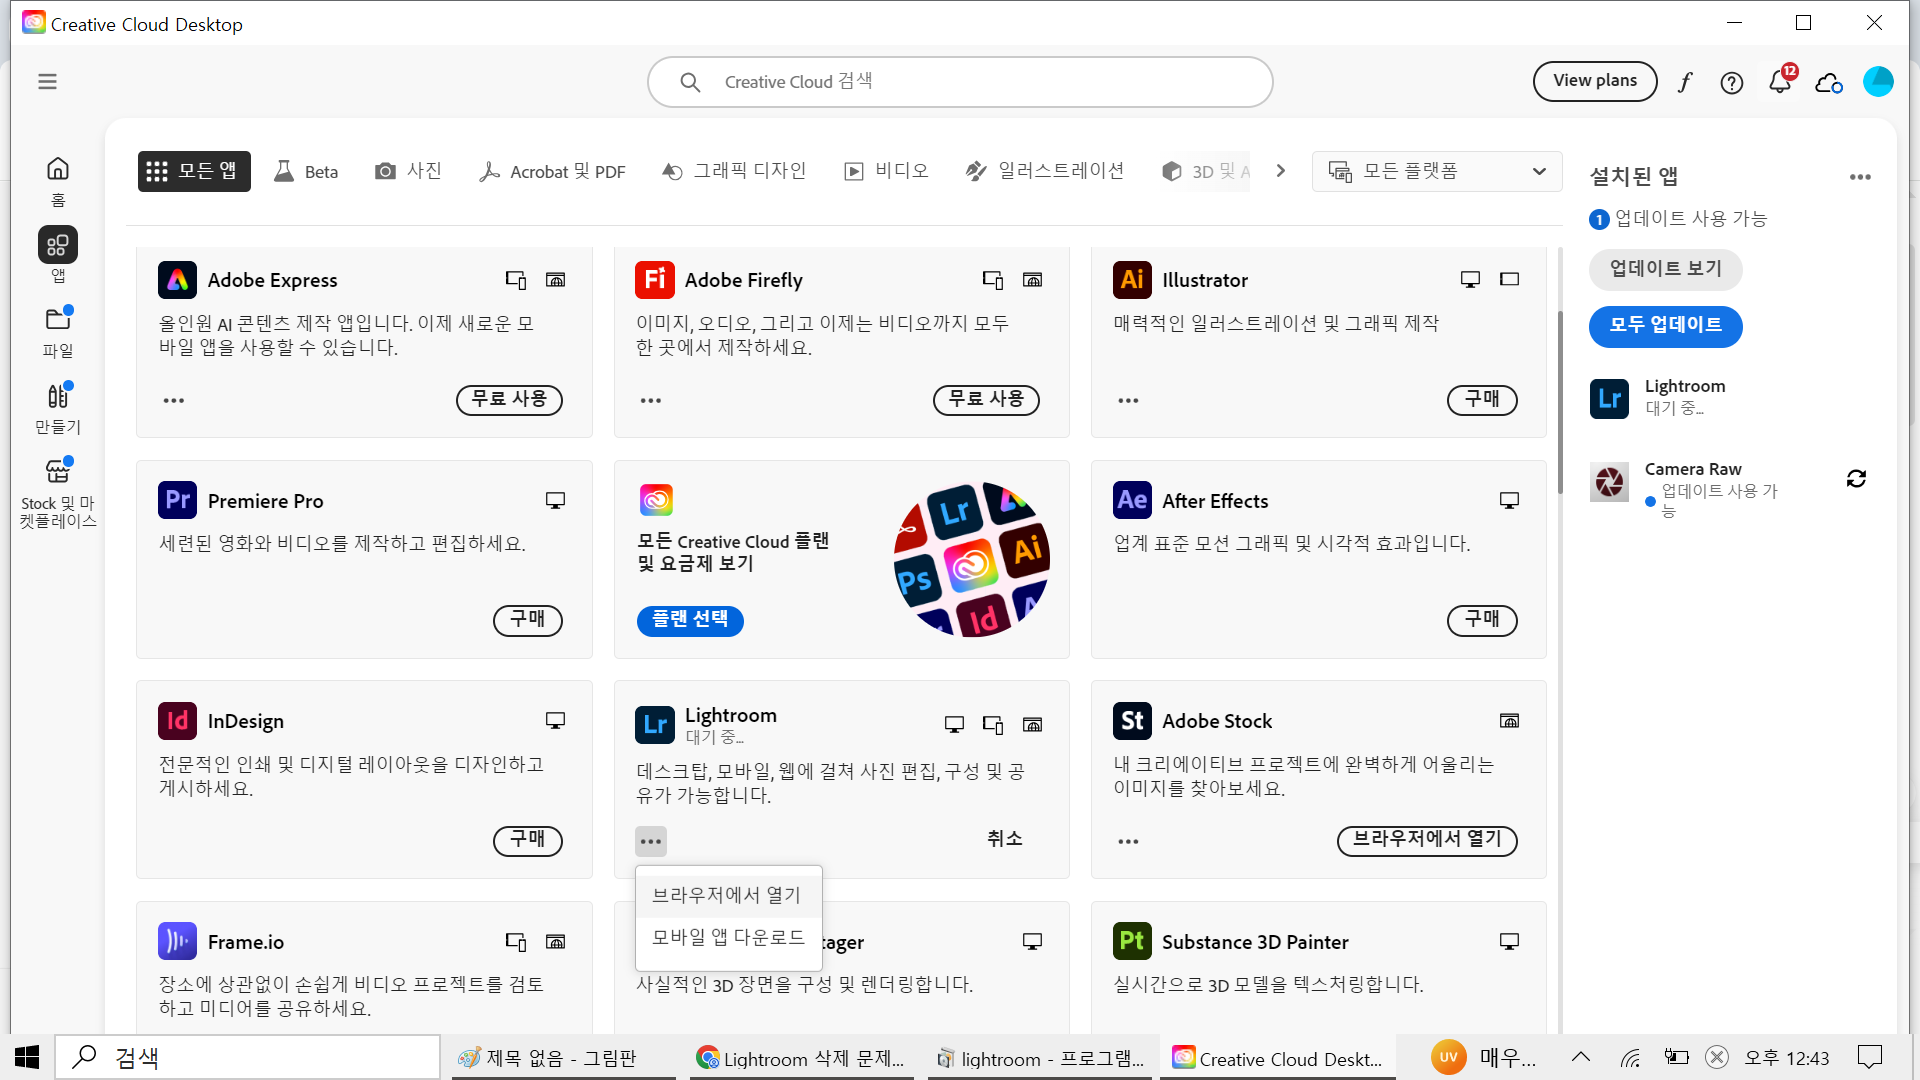Open installed apps more options menu
The width and height of the screenshot is (1920, 1080).
pyautogui.click(x=1859, y=177)
